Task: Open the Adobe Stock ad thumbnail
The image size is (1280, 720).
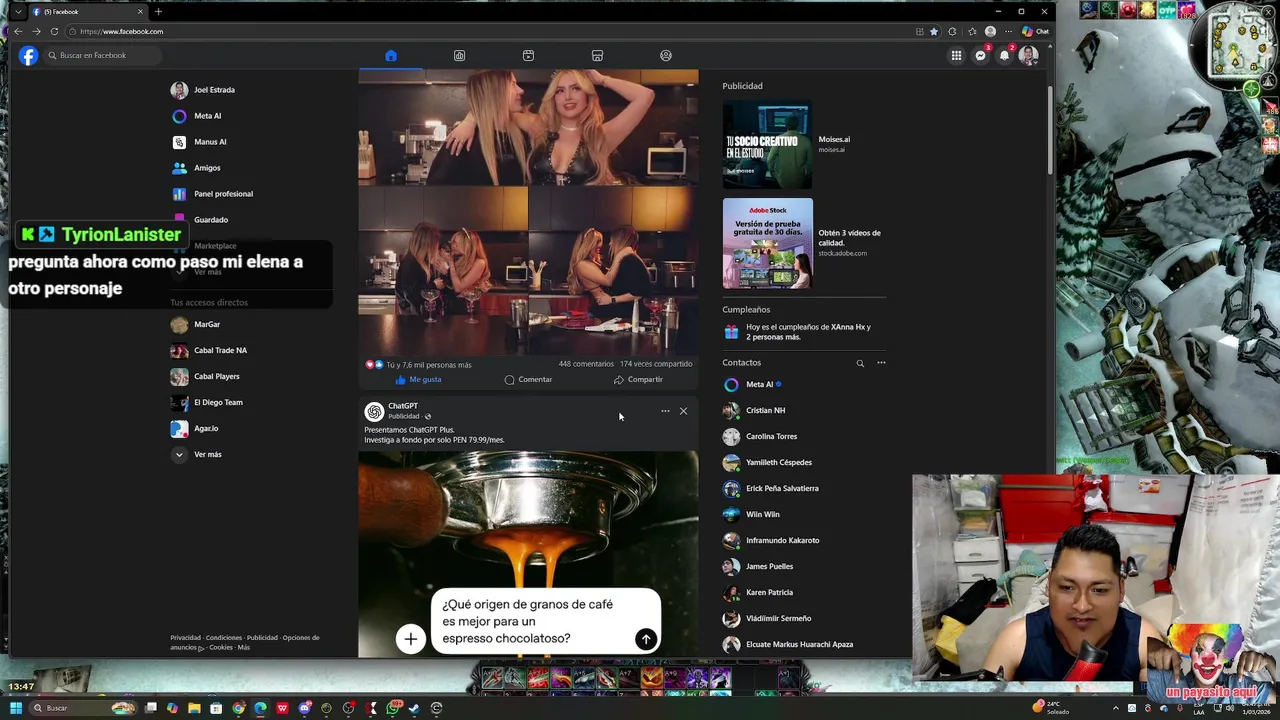Action: (767, 243)
